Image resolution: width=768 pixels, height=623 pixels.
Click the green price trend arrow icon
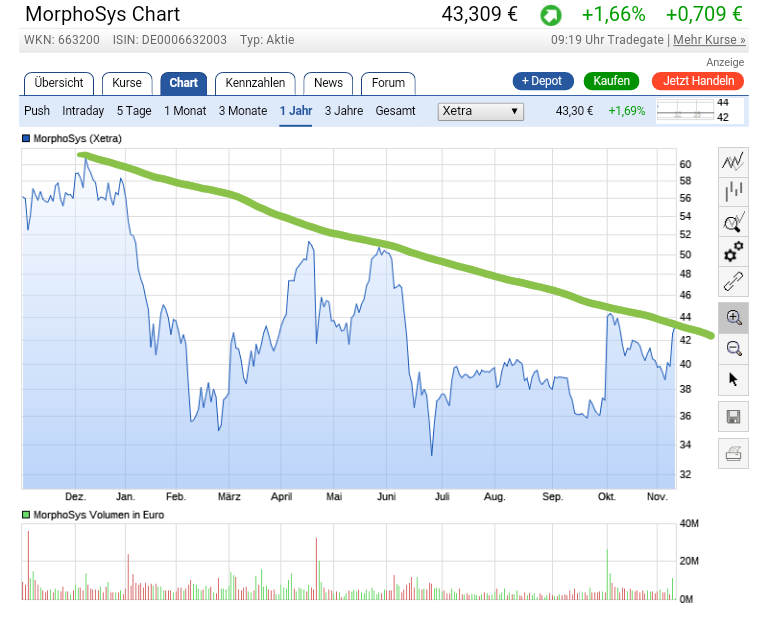pos(550,16)
